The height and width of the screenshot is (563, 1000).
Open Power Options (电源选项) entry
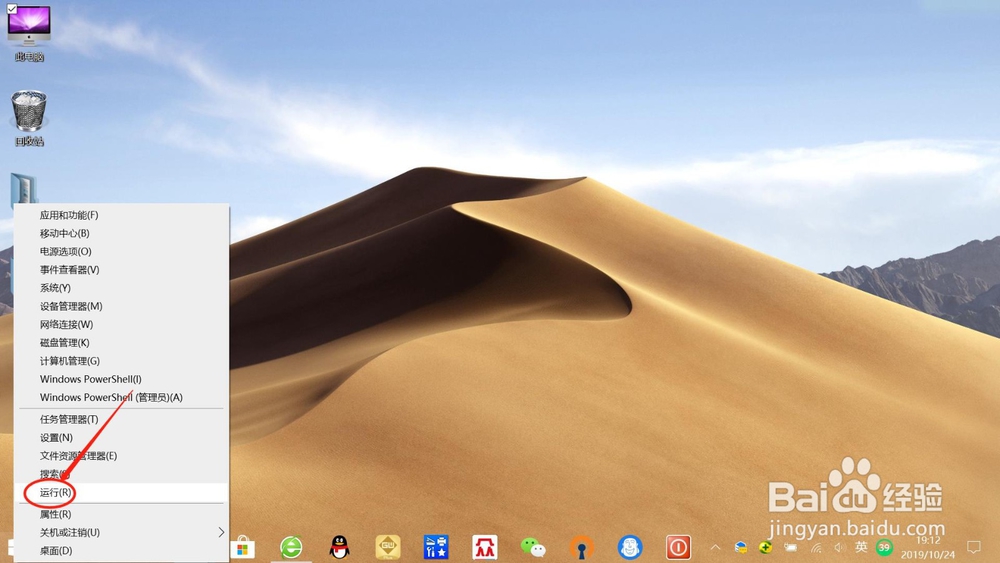(121, 251)
